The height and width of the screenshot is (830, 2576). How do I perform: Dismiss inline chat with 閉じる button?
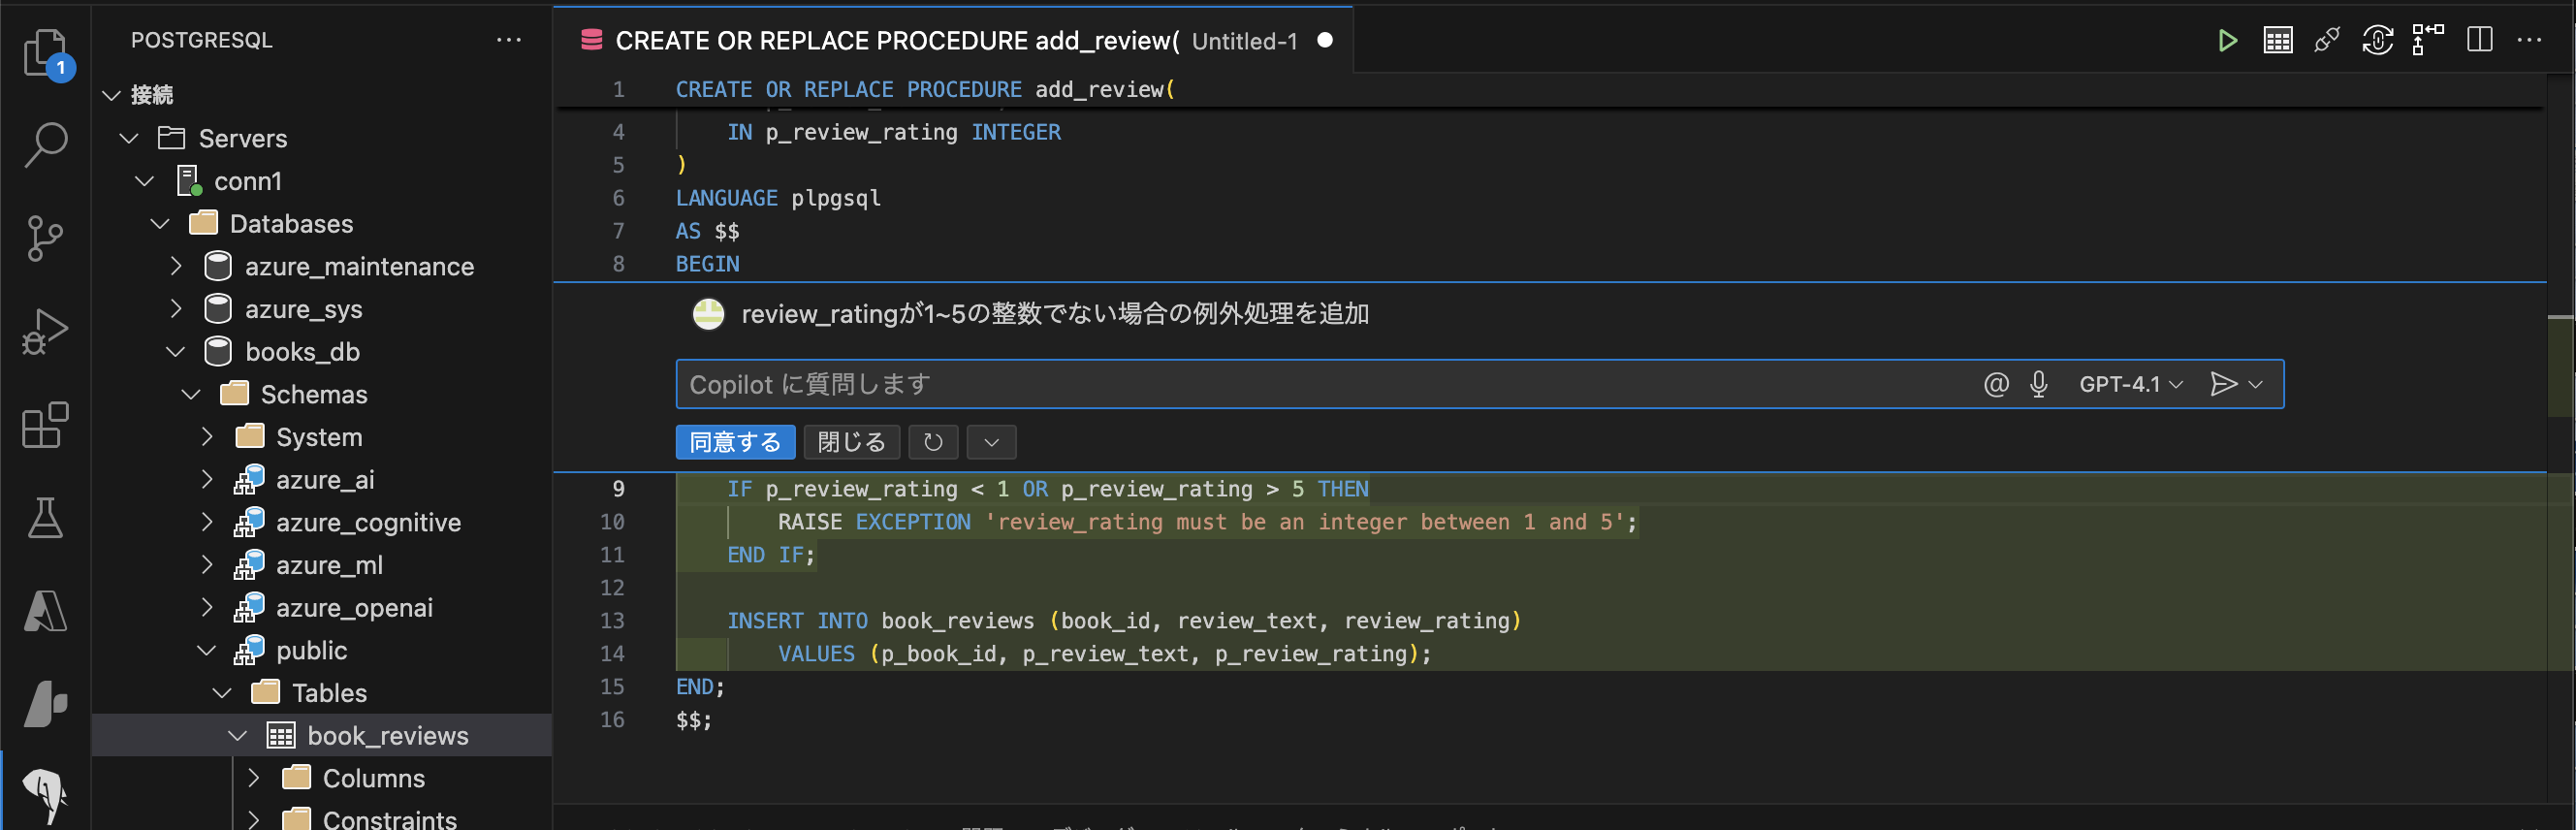pyautogui.click(x=851, y=442)
